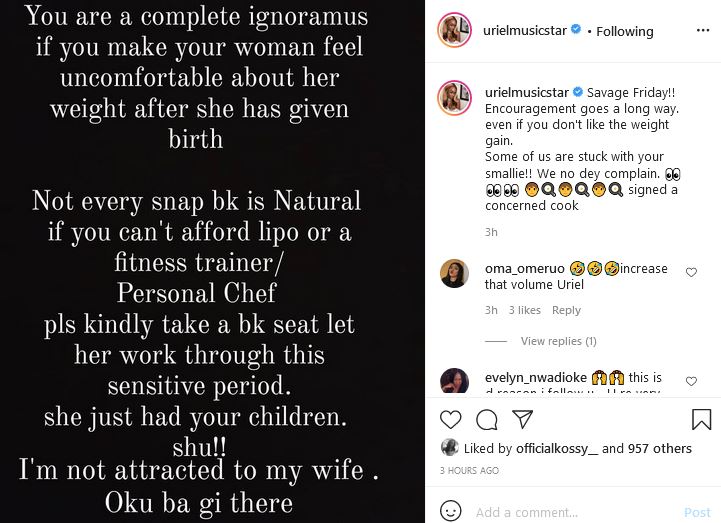Like the post with the heart icon
721x523 pixels.
coord(451,419)
